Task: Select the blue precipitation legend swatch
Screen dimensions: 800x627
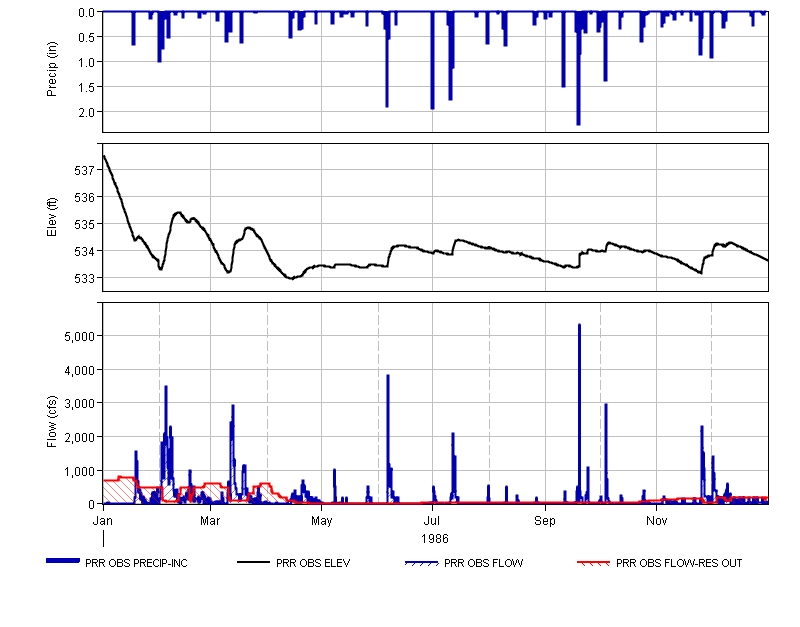Action: point(63,561)
